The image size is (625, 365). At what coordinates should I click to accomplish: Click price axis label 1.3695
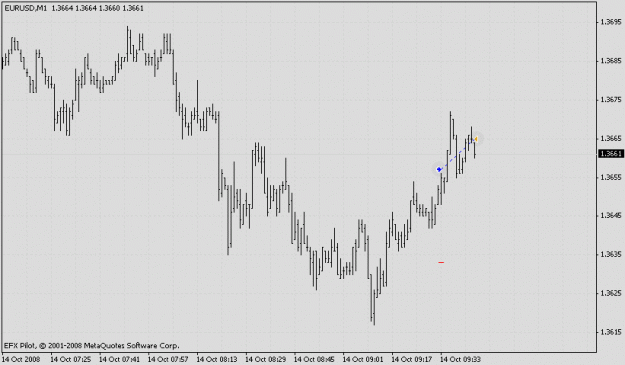611,22
